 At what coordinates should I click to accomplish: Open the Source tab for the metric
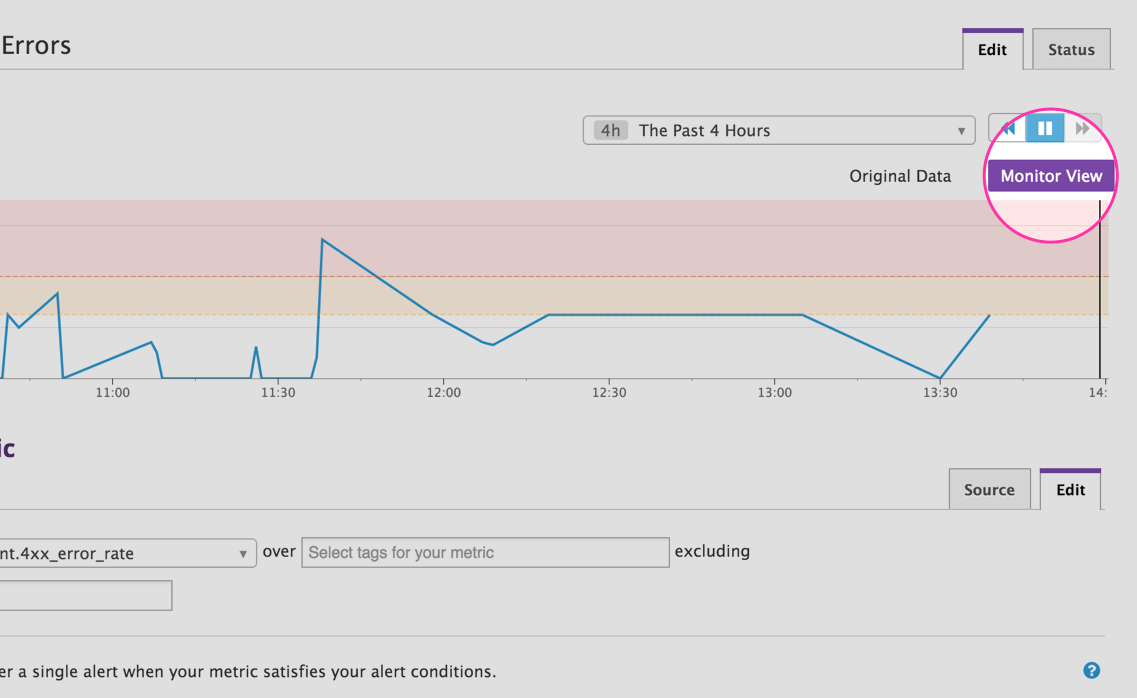989,489
